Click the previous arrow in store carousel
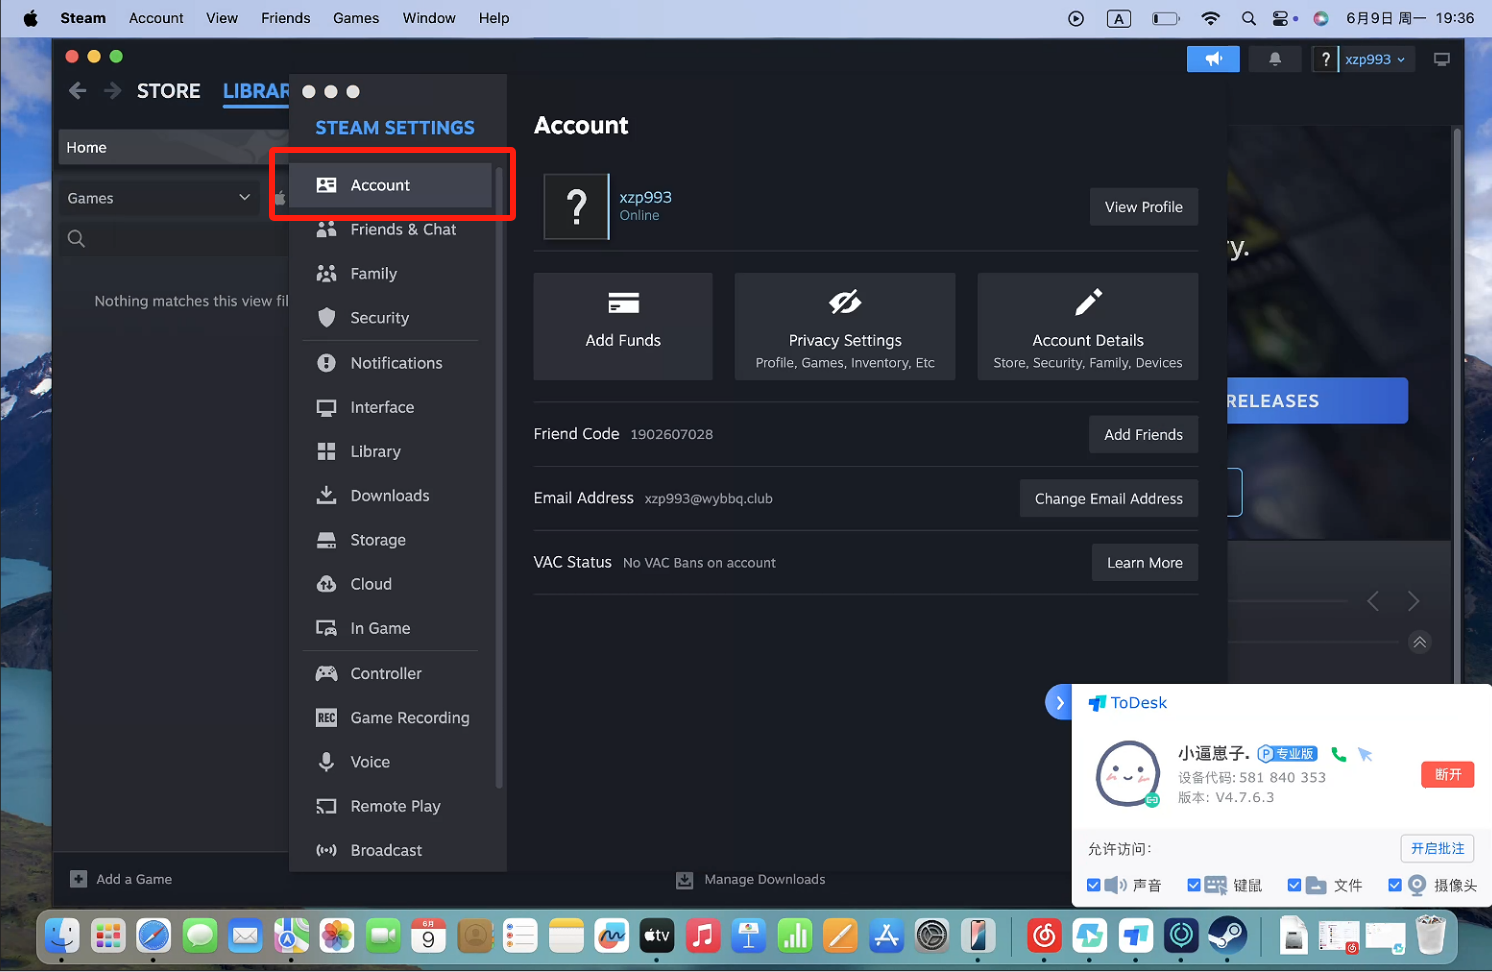Image resolution: width=1492 pixels, height=972 pixels. (1373, 601)
